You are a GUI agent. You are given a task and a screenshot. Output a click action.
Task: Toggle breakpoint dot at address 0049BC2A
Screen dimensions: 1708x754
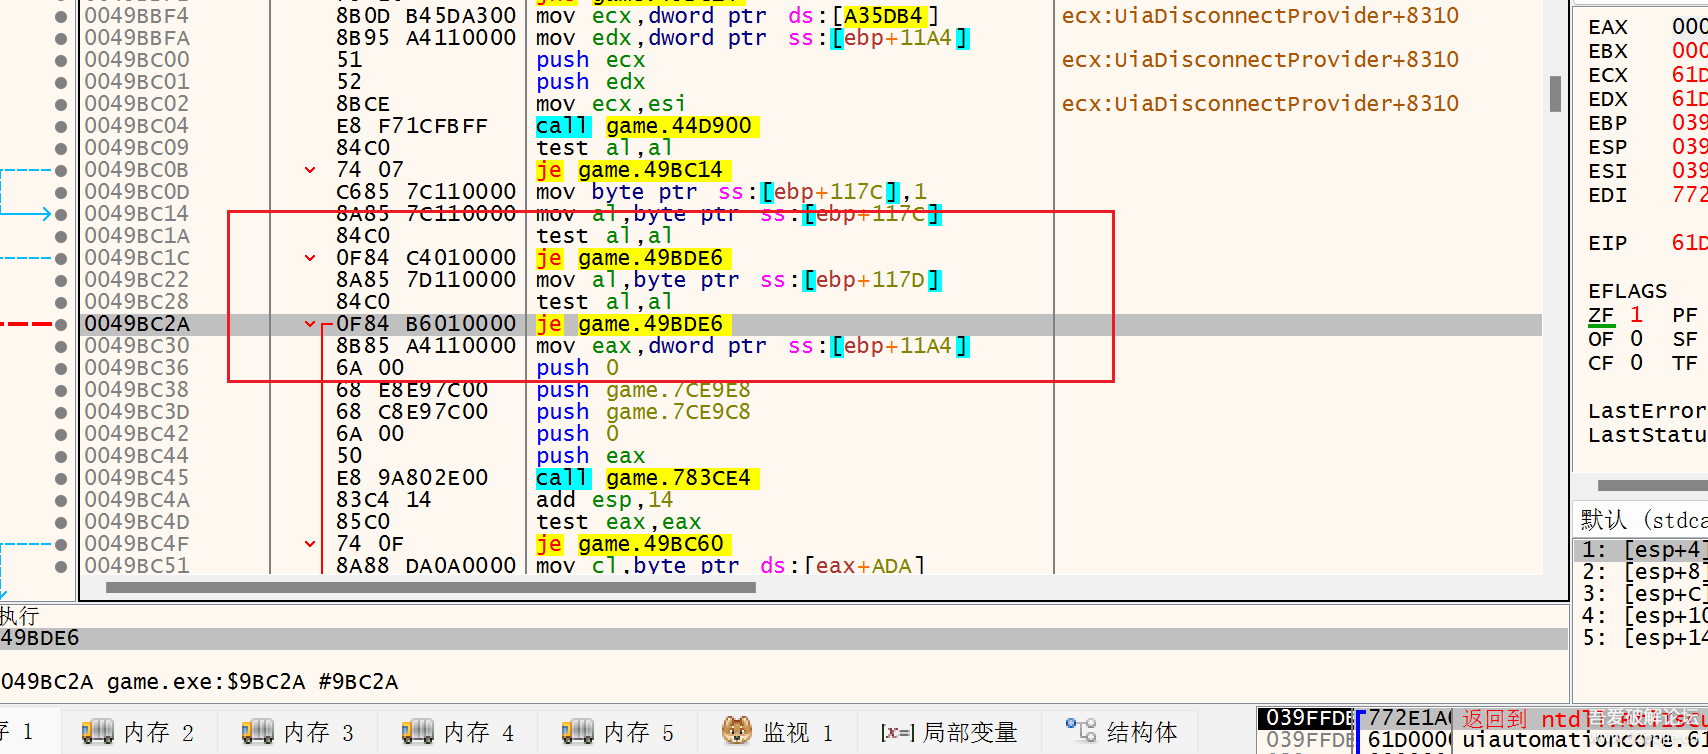click(x=61, y=324)
